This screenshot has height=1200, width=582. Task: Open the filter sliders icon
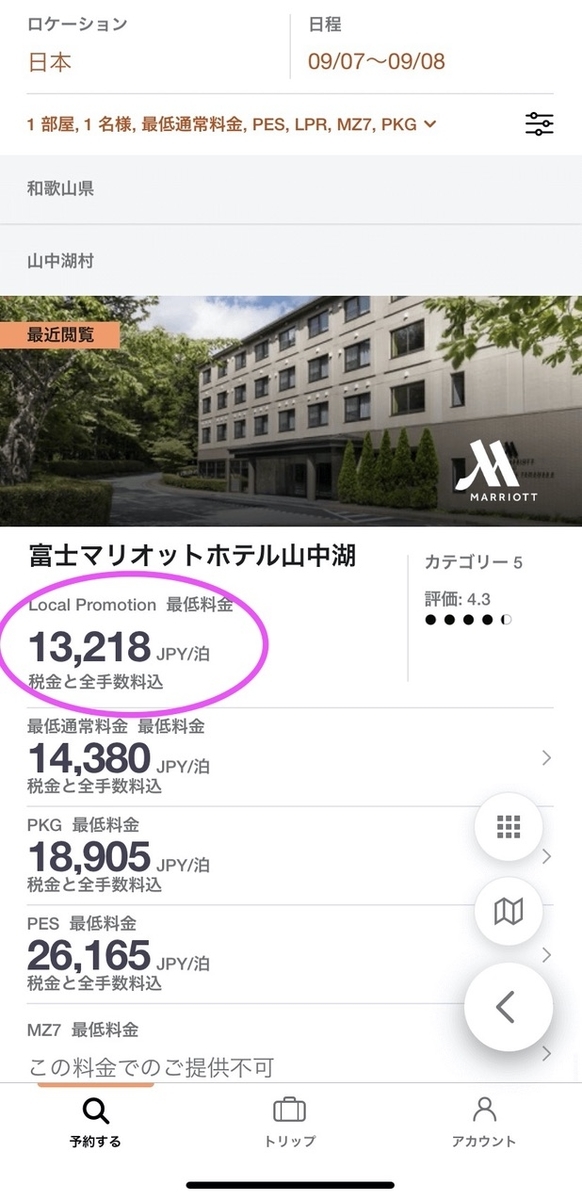point(539,124)
